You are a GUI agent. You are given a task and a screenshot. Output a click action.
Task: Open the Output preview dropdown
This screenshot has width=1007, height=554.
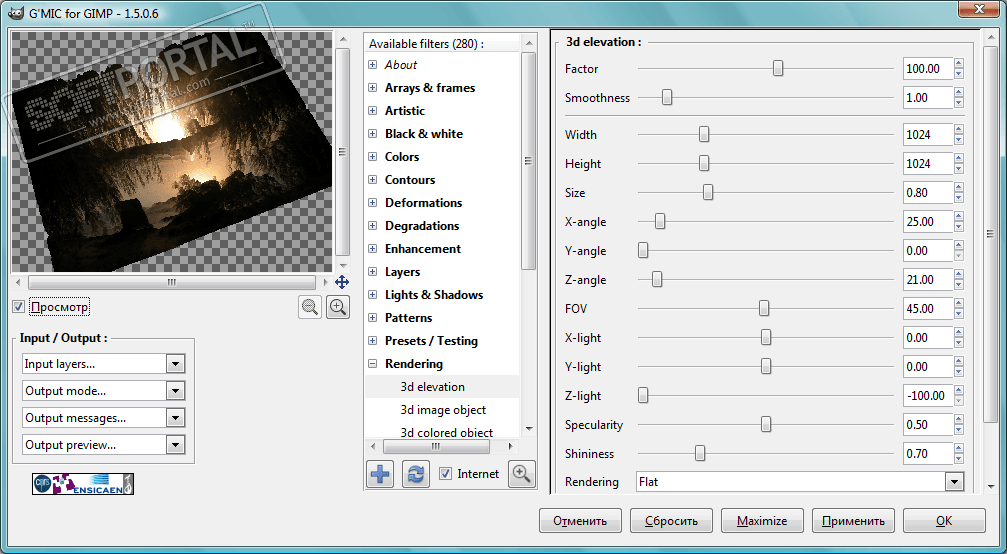[103, 445]
